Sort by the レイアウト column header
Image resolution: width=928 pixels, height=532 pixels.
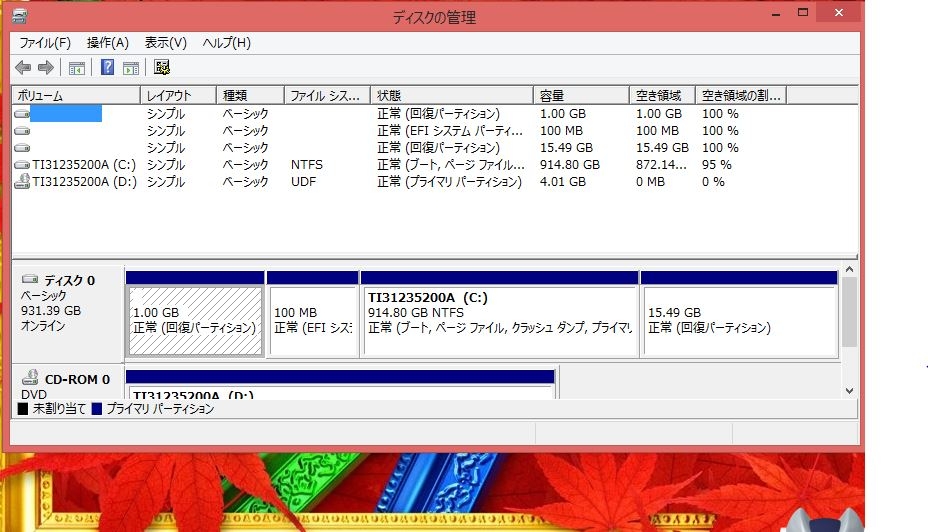click(x=178, y=95)
